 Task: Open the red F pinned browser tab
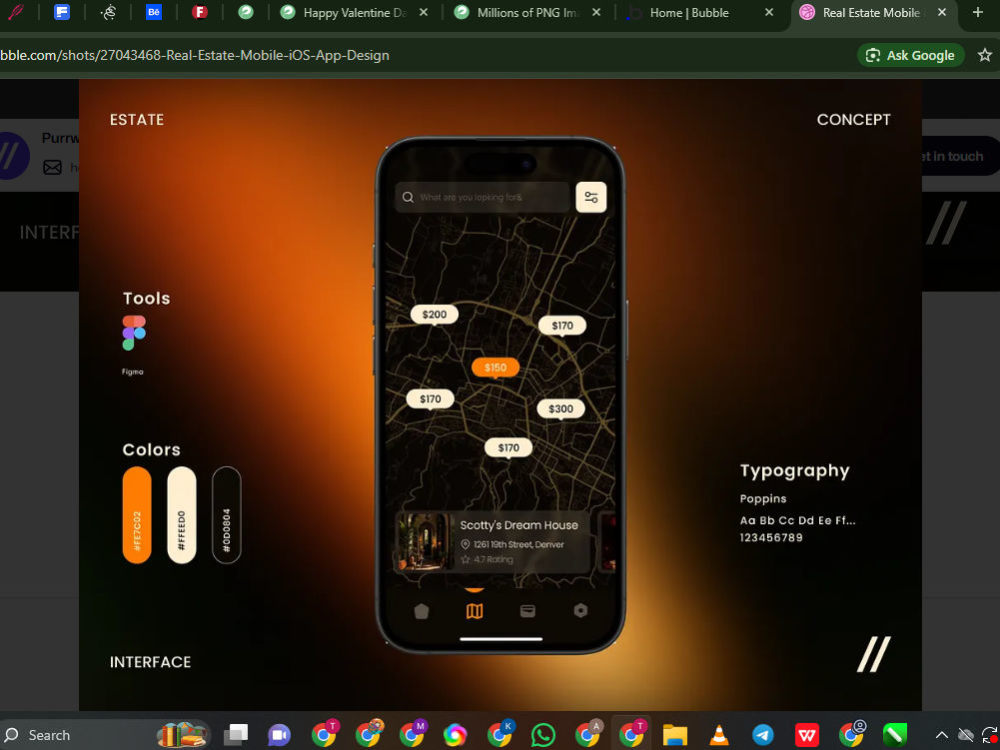tap(200, 12)
